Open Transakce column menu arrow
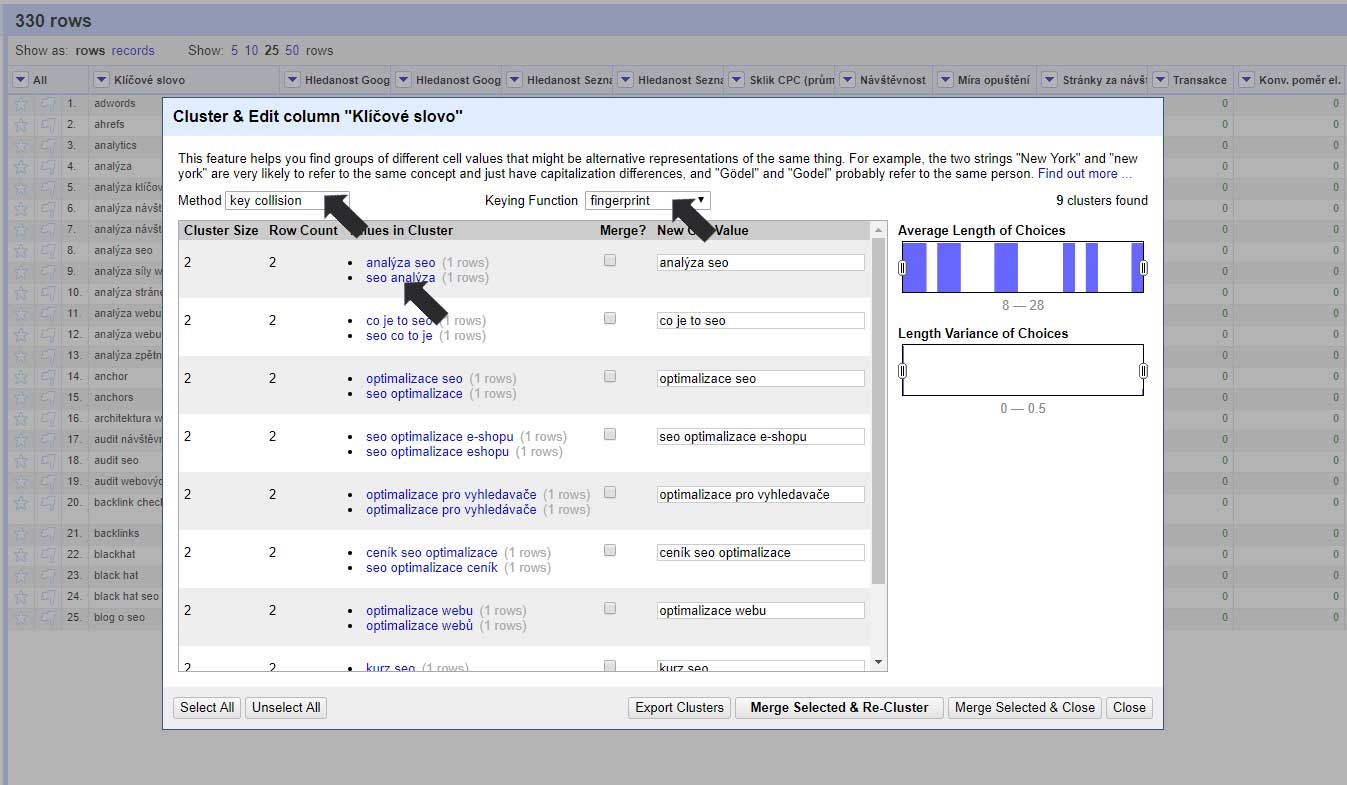The image size is (1347, 785). (x=1160, y=80)
